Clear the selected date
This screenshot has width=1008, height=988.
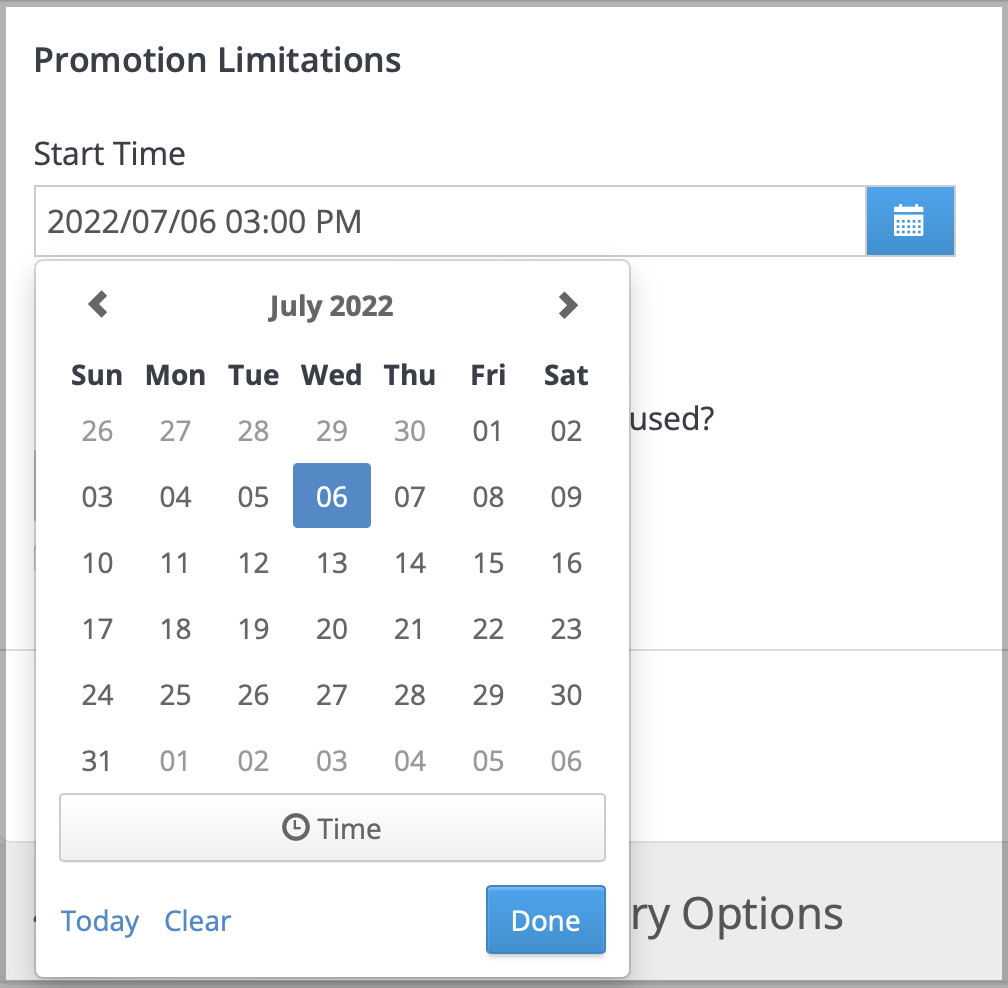197,921
